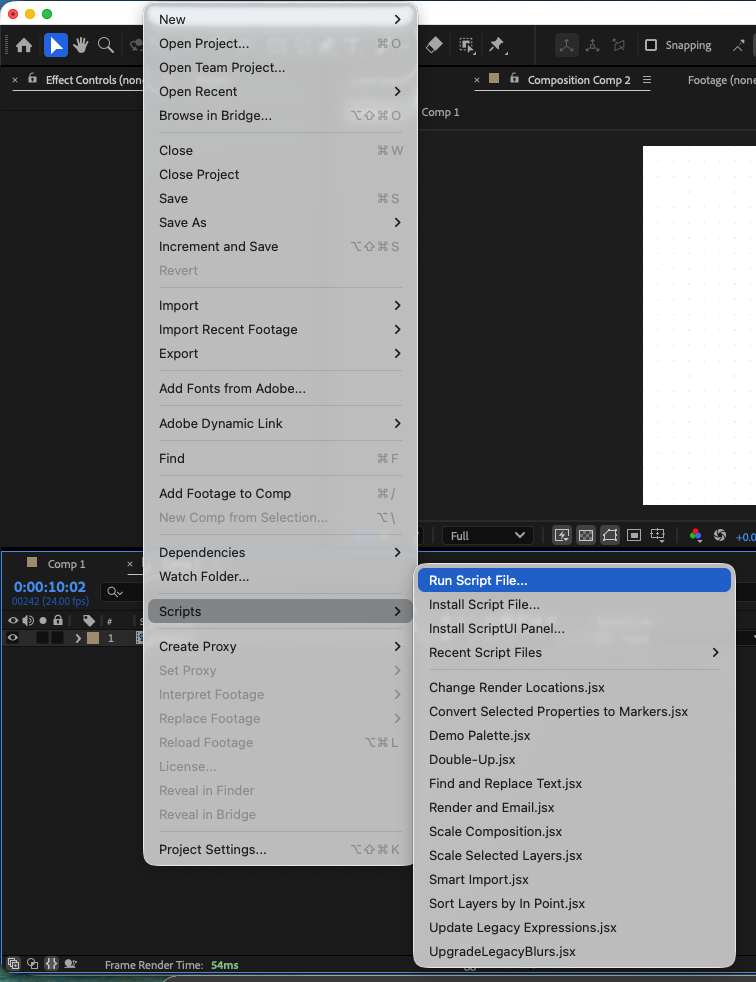Expand layer 1 properties twirl arrow
756x982 pixels.
click(x=78, y=638)
